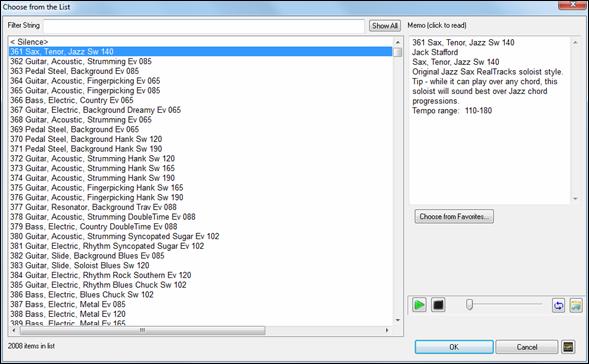Select 387 Bass, Electric, Metal Ev 085
The height and width of the screenshot is (364, 589).
pyautogui.click(x=201, y=304)
